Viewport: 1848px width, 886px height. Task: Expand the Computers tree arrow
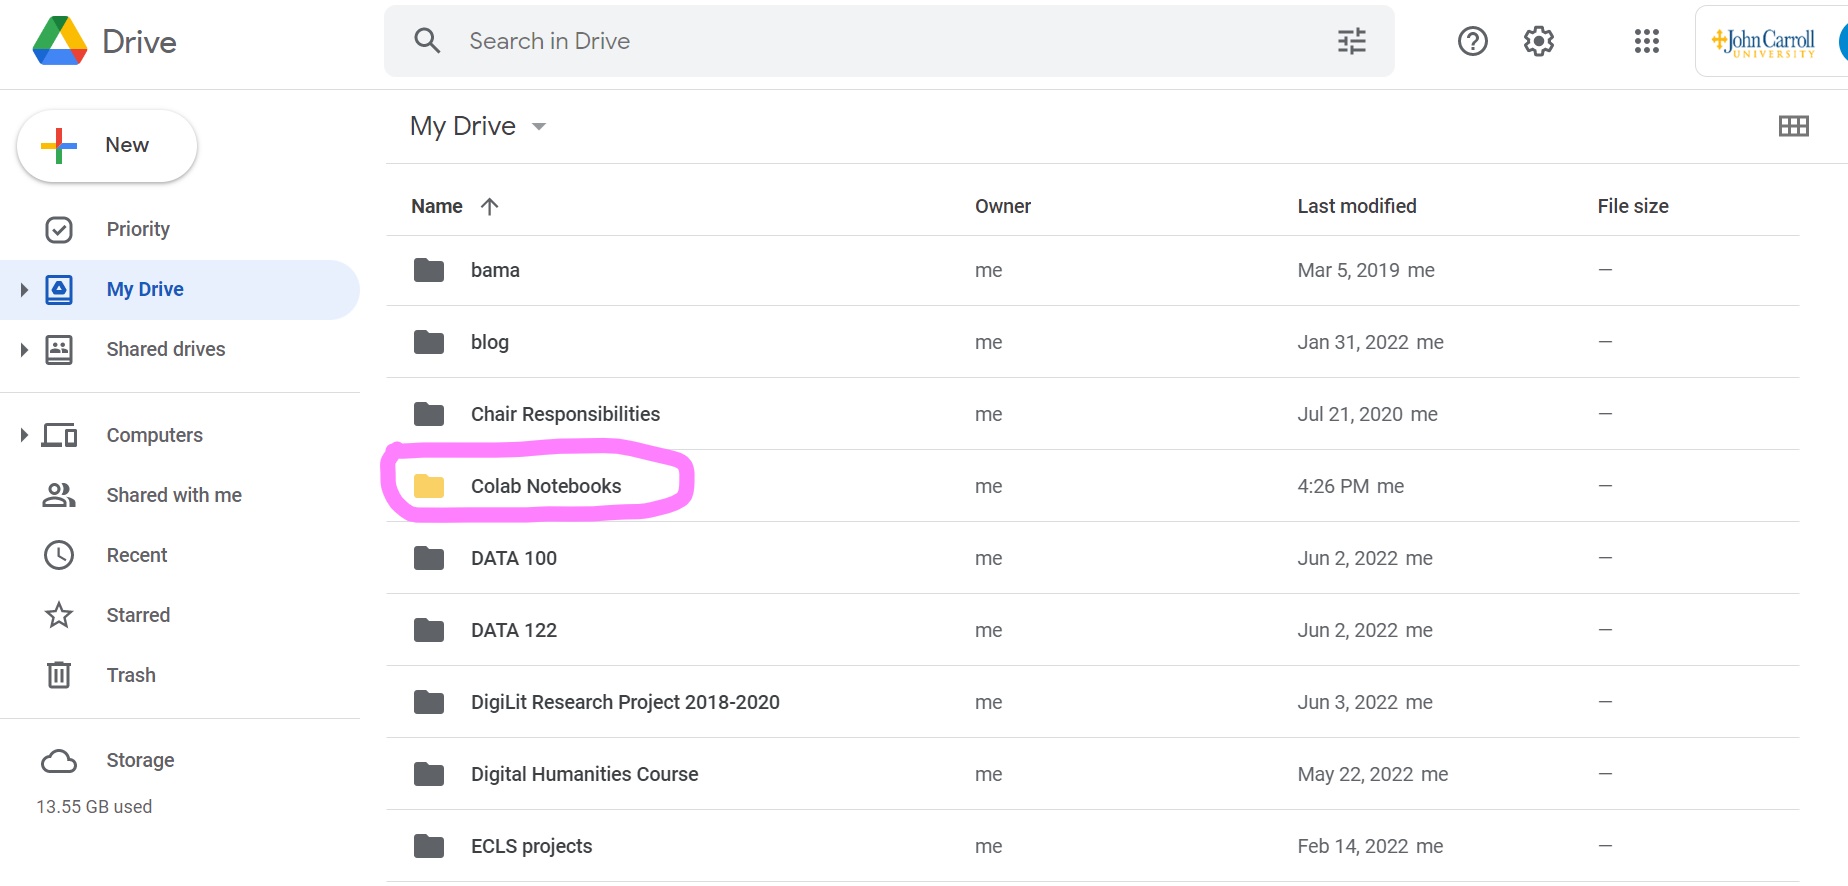coord(24,435)
